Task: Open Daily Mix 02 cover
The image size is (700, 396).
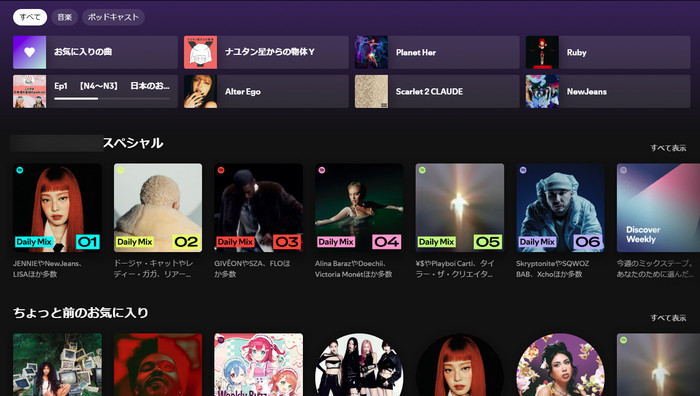Action: [x=158, y=208]
